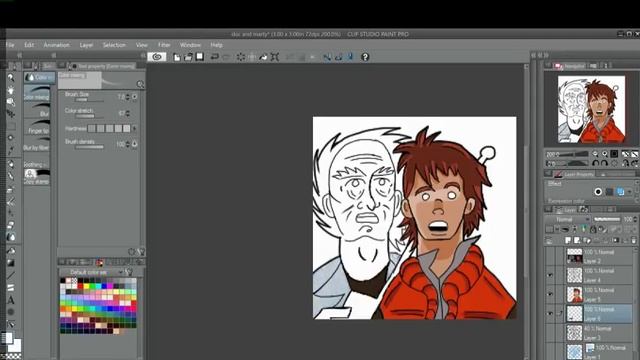Select the Color mixing sub tool
The height and width of the screenshot is (360, 640).
point(37,93)
